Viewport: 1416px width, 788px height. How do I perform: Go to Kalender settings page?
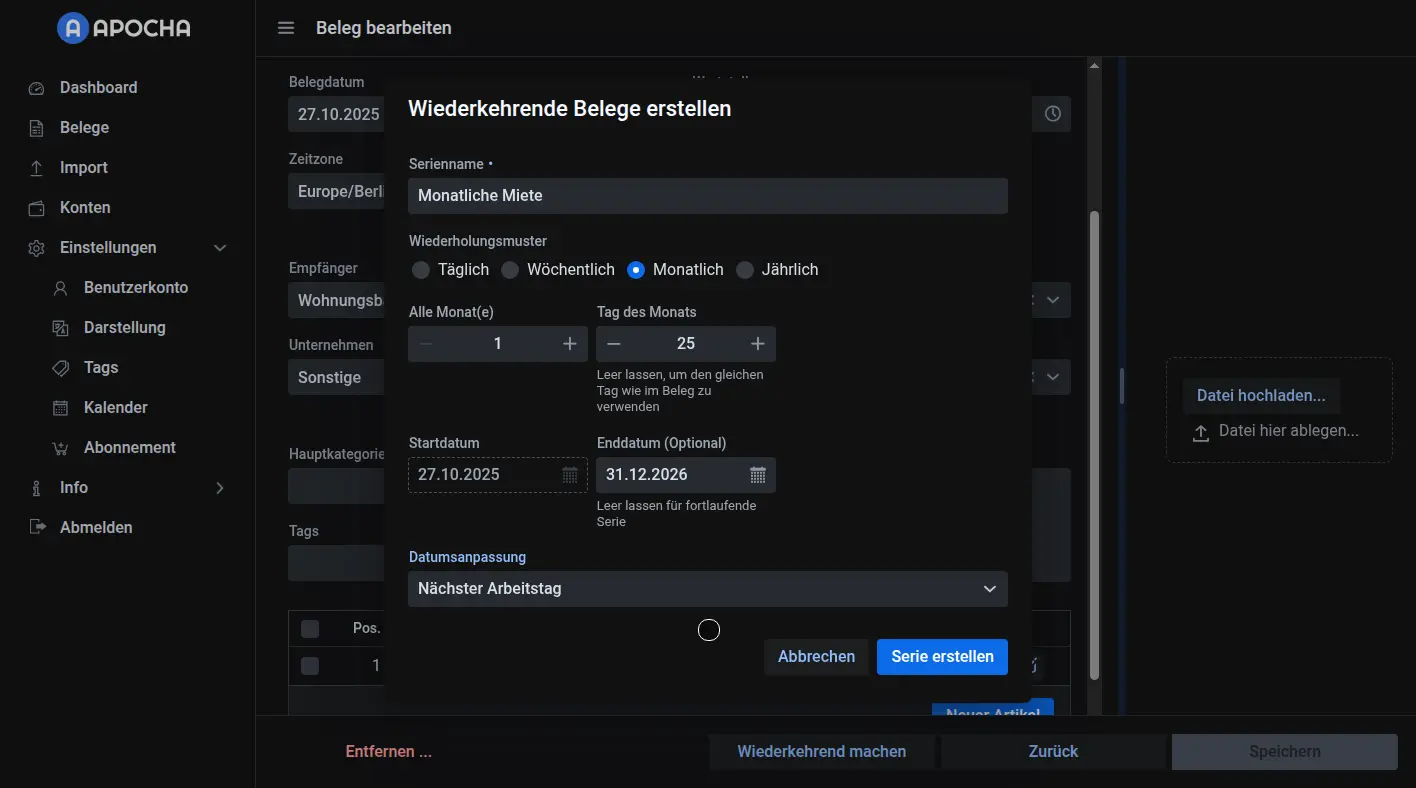point(115,408)
